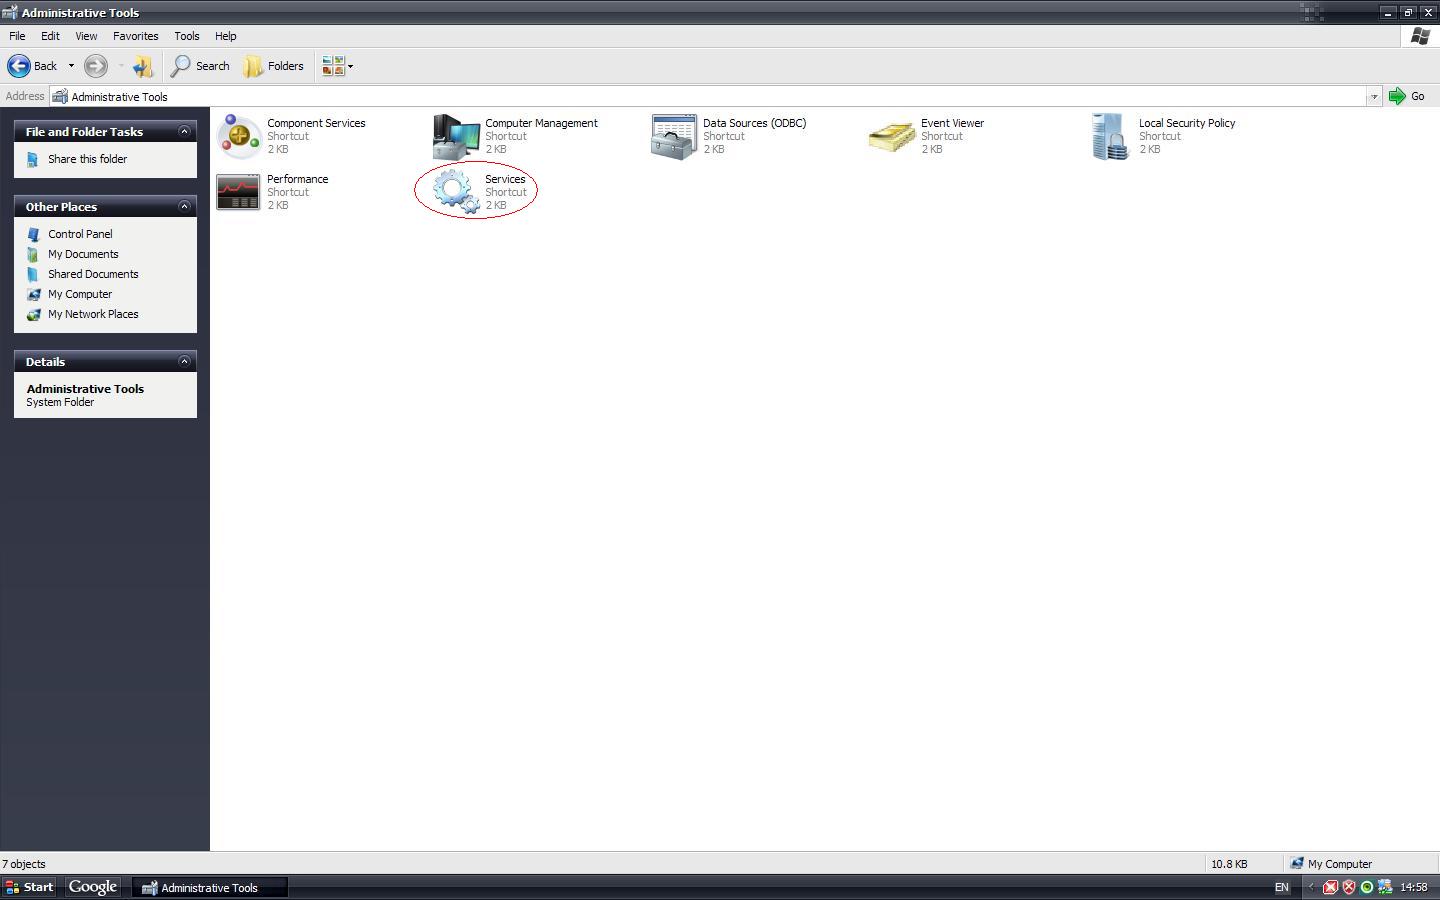This screenshot has height=900, width=1440.
Task: Toggle the Folders pane button
Action: tap(274, 66)
